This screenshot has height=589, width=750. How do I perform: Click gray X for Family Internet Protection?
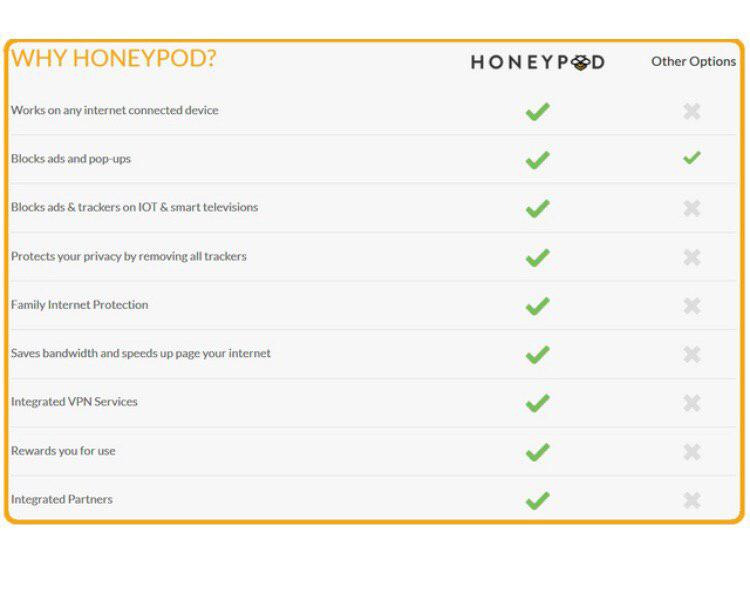[x=692, y=306]
